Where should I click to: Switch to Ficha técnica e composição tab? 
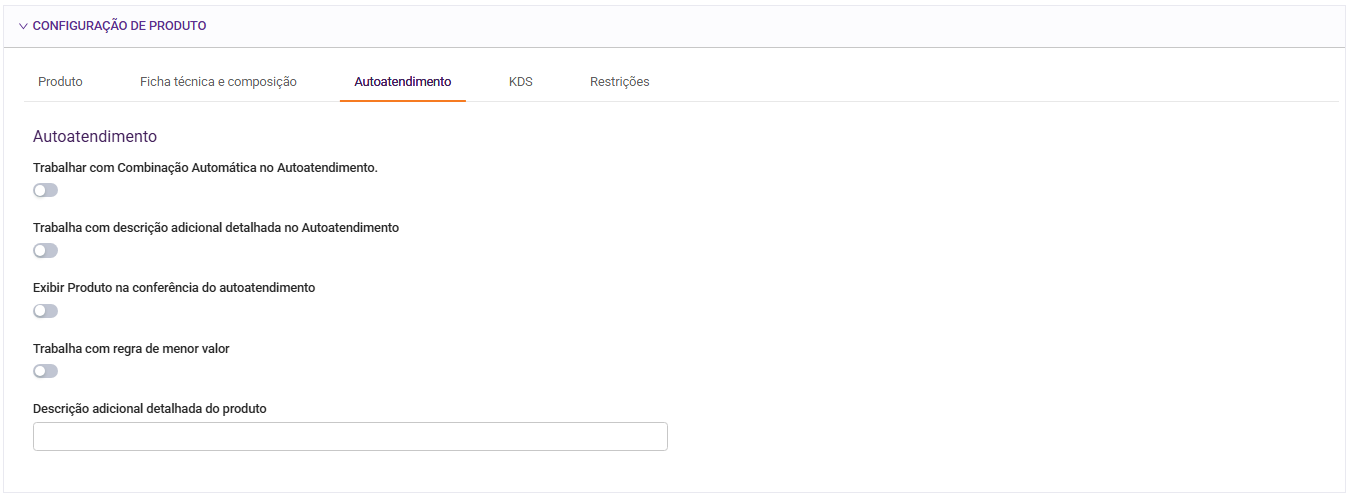point(218,82)
